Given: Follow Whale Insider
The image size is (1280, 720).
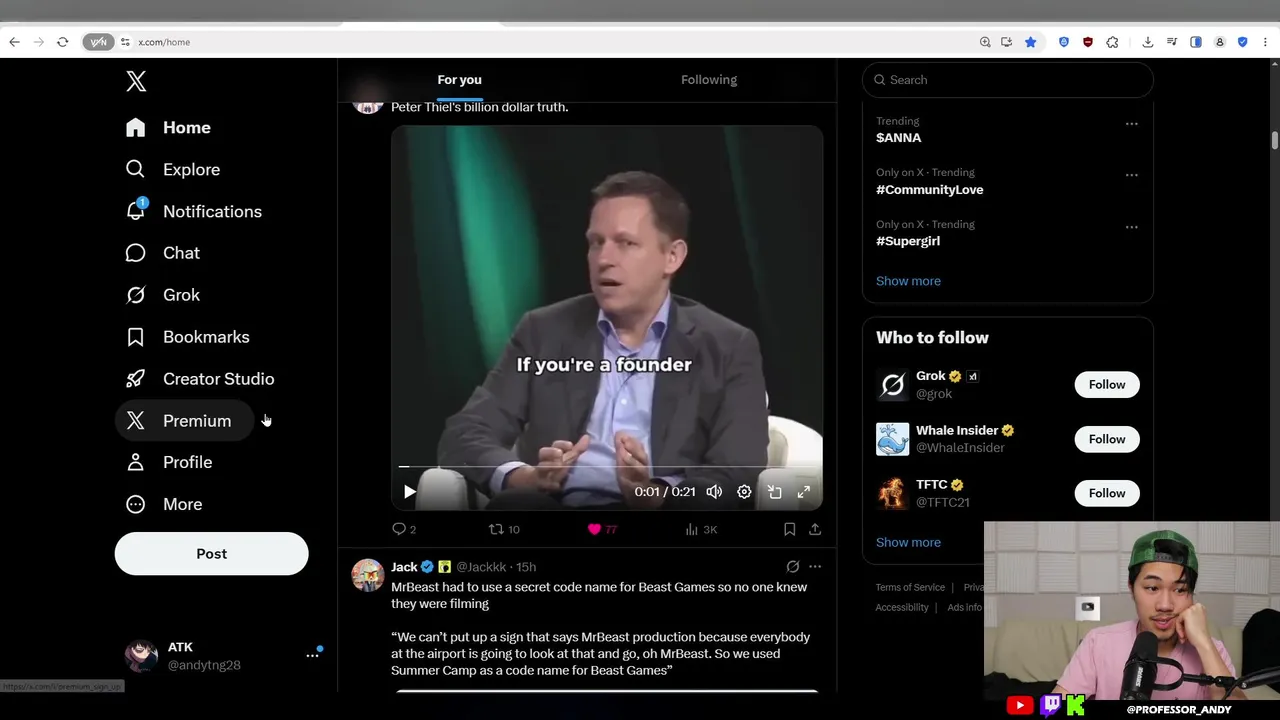Looking at the screenshot, I should [x=1107, y=439].
